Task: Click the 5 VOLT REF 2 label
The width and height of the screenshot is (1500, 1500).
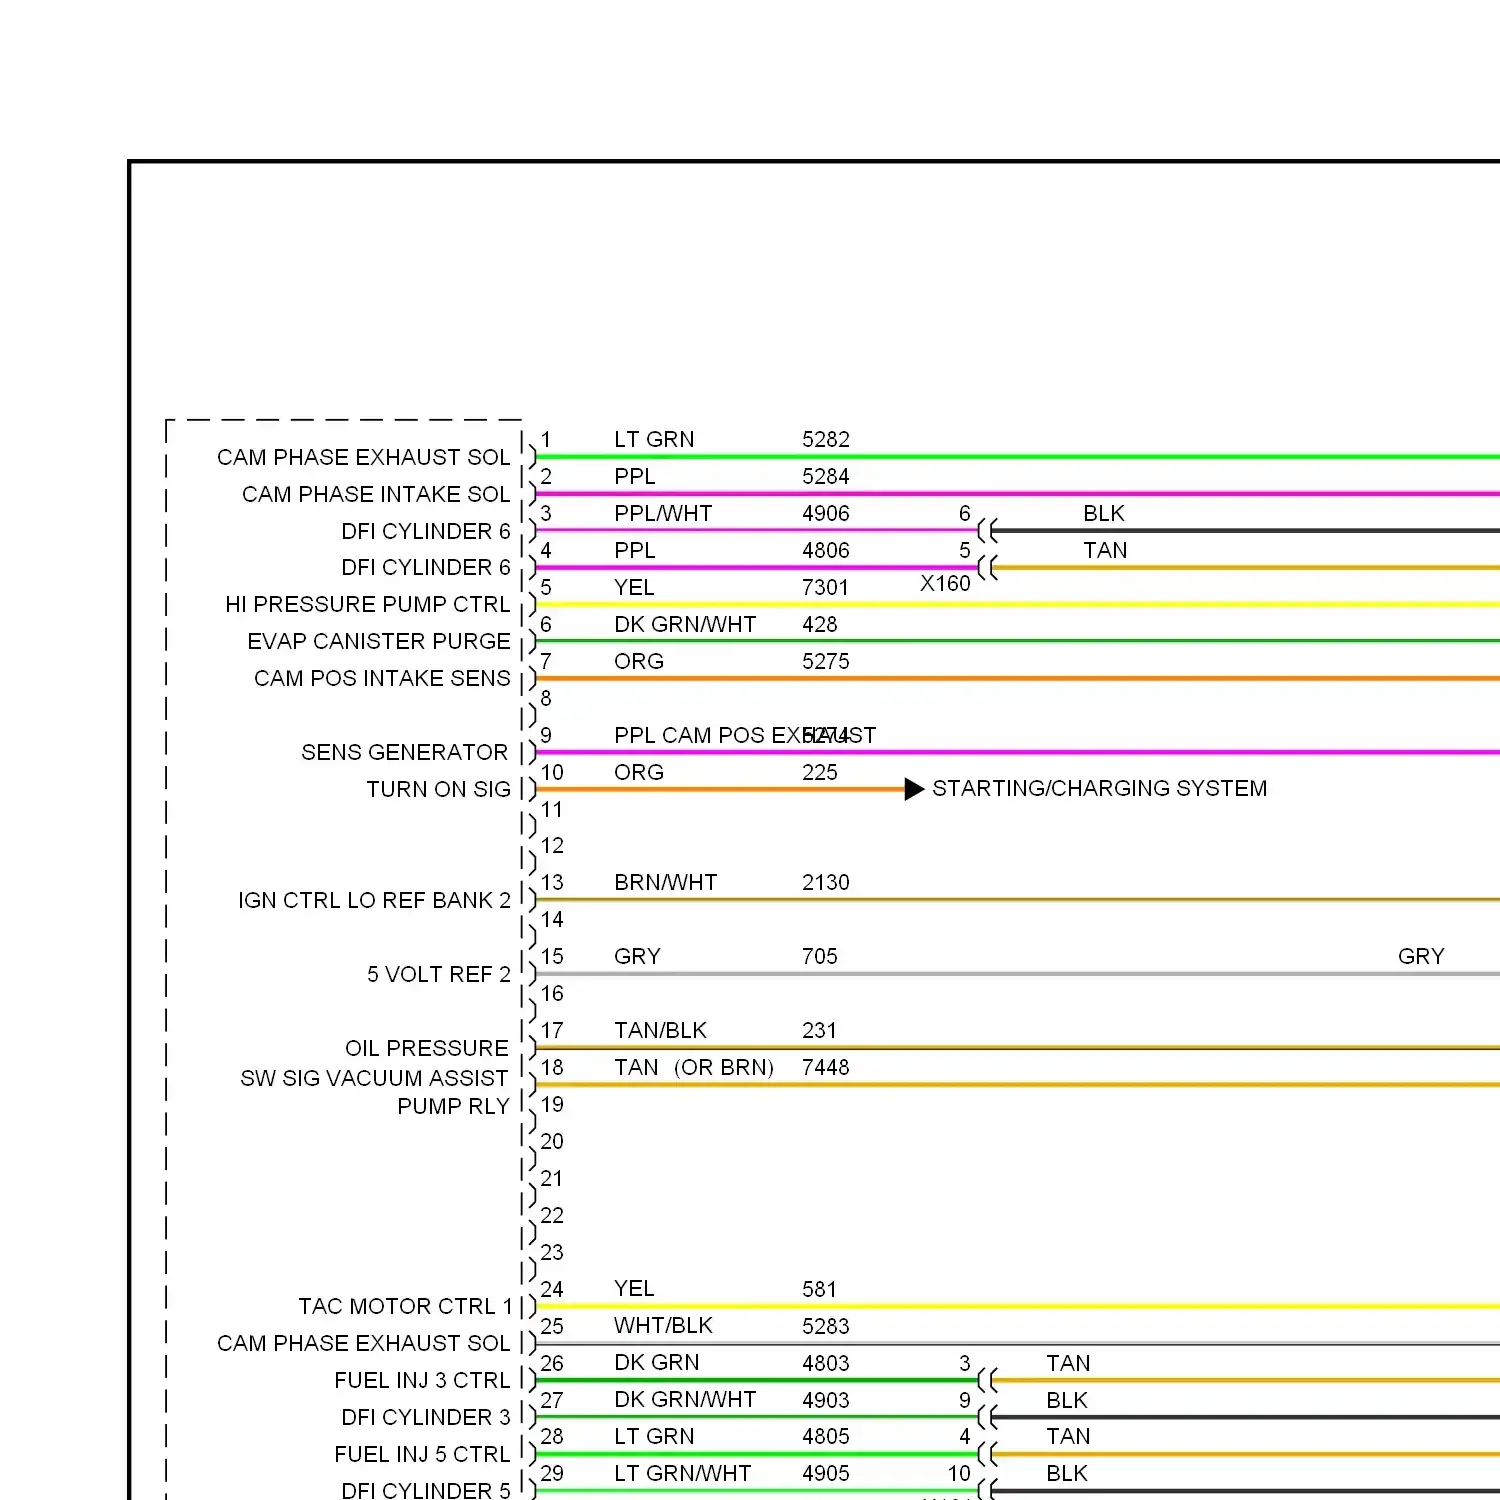Action: [x=439, y=974]
